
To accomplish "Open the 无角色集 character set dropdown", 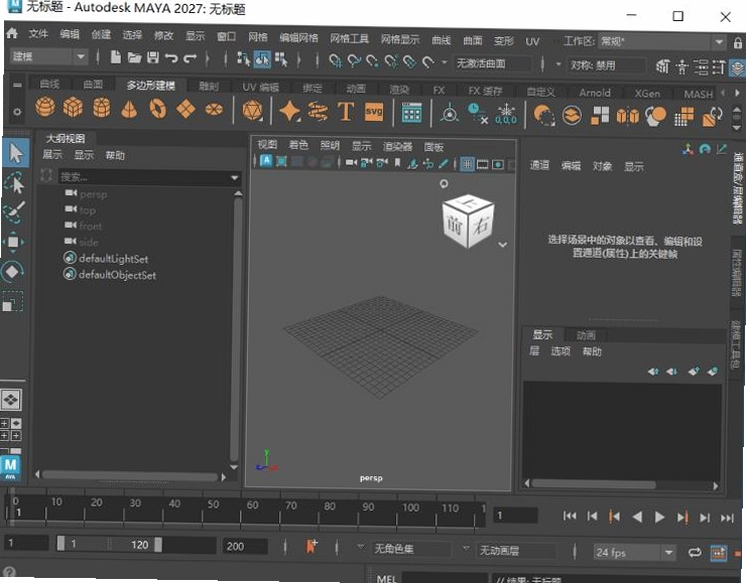I will pos(412,549).
